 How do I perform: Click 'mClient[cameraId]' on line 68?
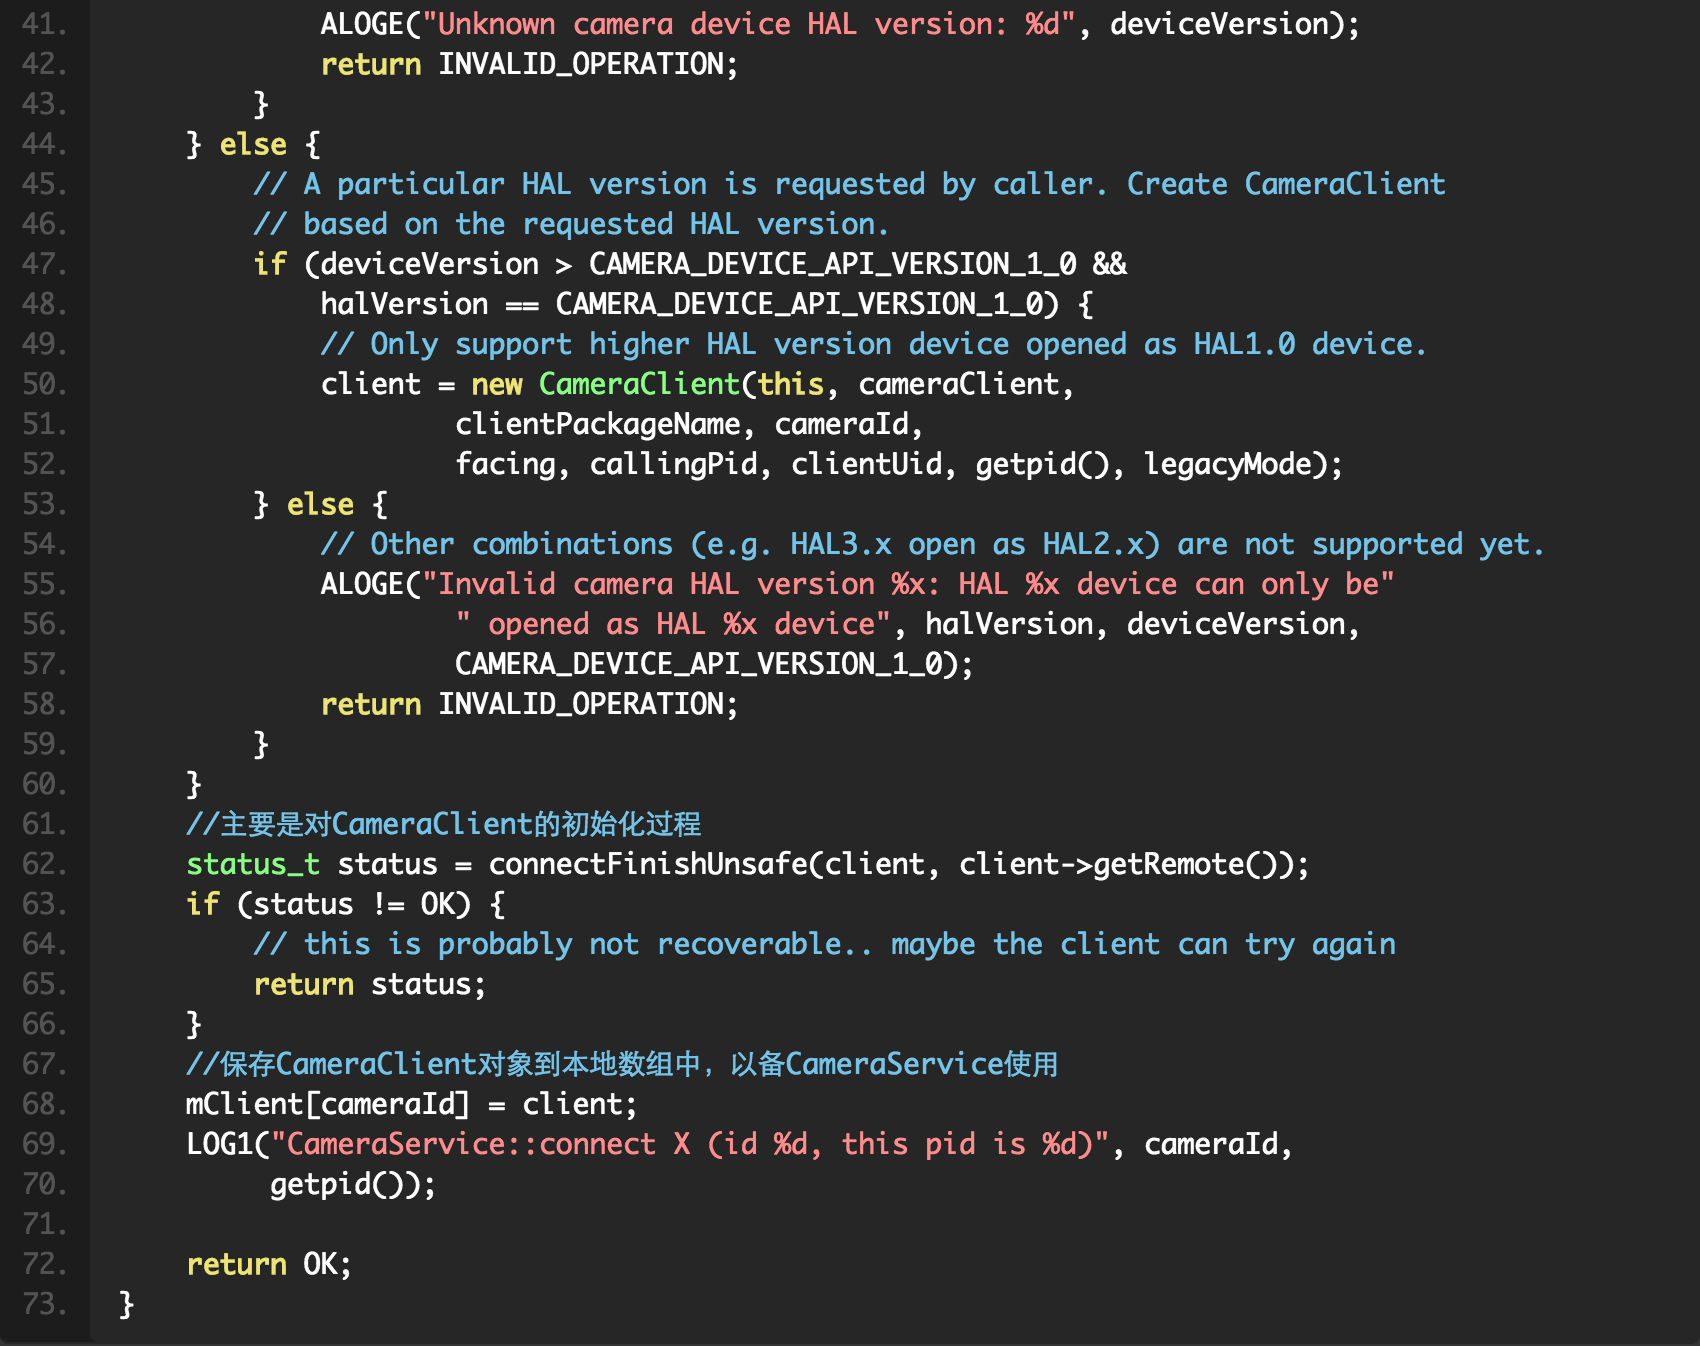pos(328,1104)
